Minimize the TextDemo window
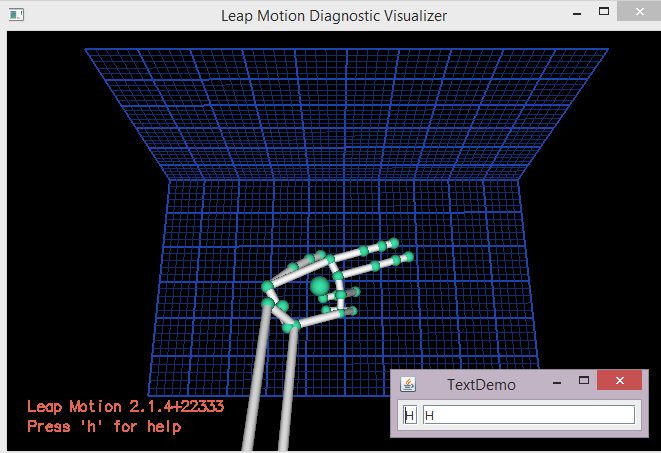This screenshot has height=453, width=661. [x=557, y=383]
